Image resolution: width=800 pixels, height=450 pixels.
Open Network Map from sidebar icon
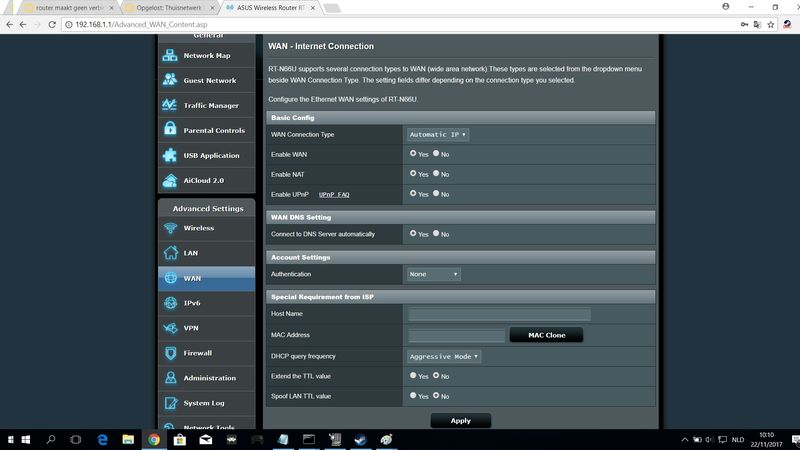click(170, 56)
